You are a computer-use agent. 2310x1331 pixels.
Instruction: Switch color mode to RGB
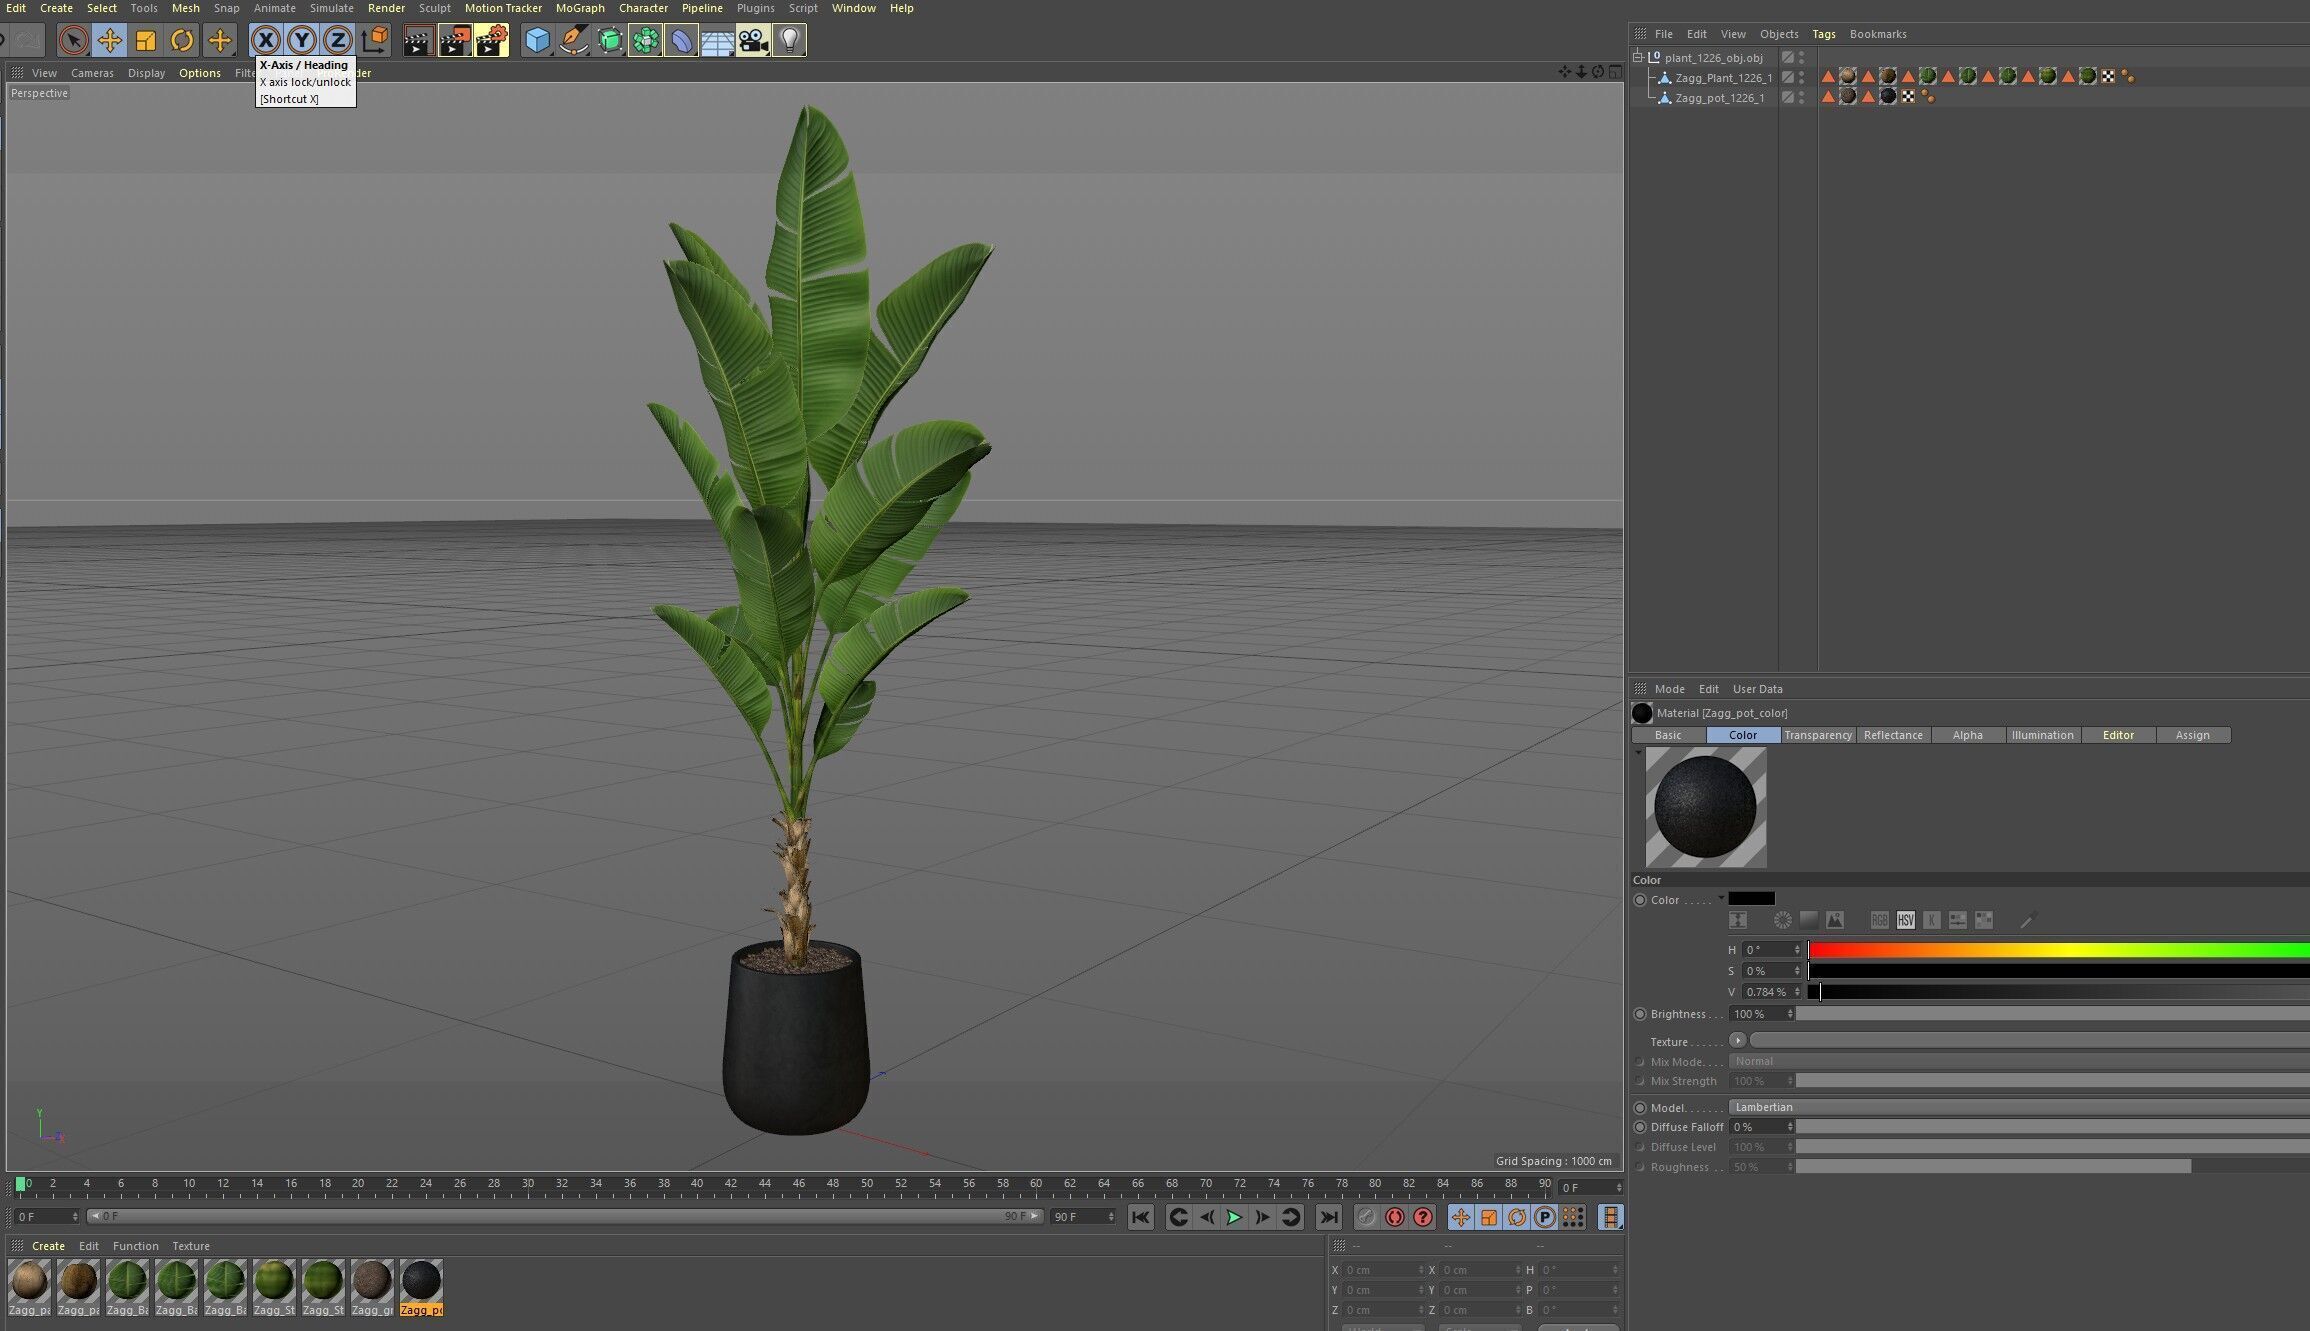pos(1880,920)
